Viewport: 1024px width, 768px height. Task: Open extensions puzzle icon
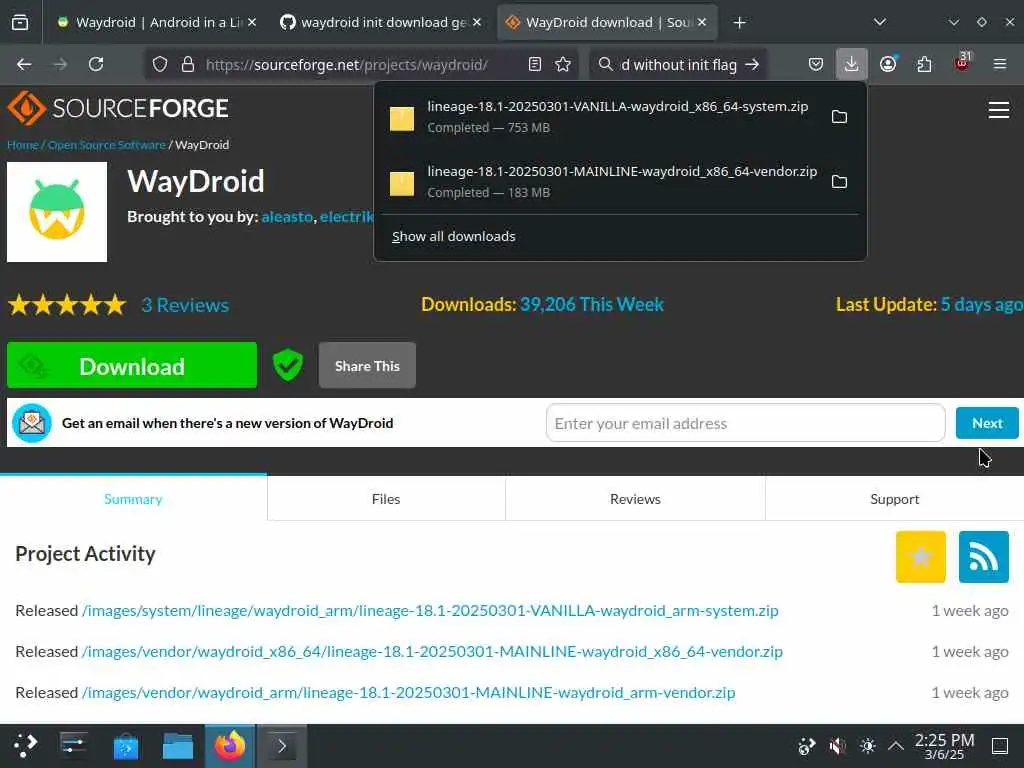(925, 65)
